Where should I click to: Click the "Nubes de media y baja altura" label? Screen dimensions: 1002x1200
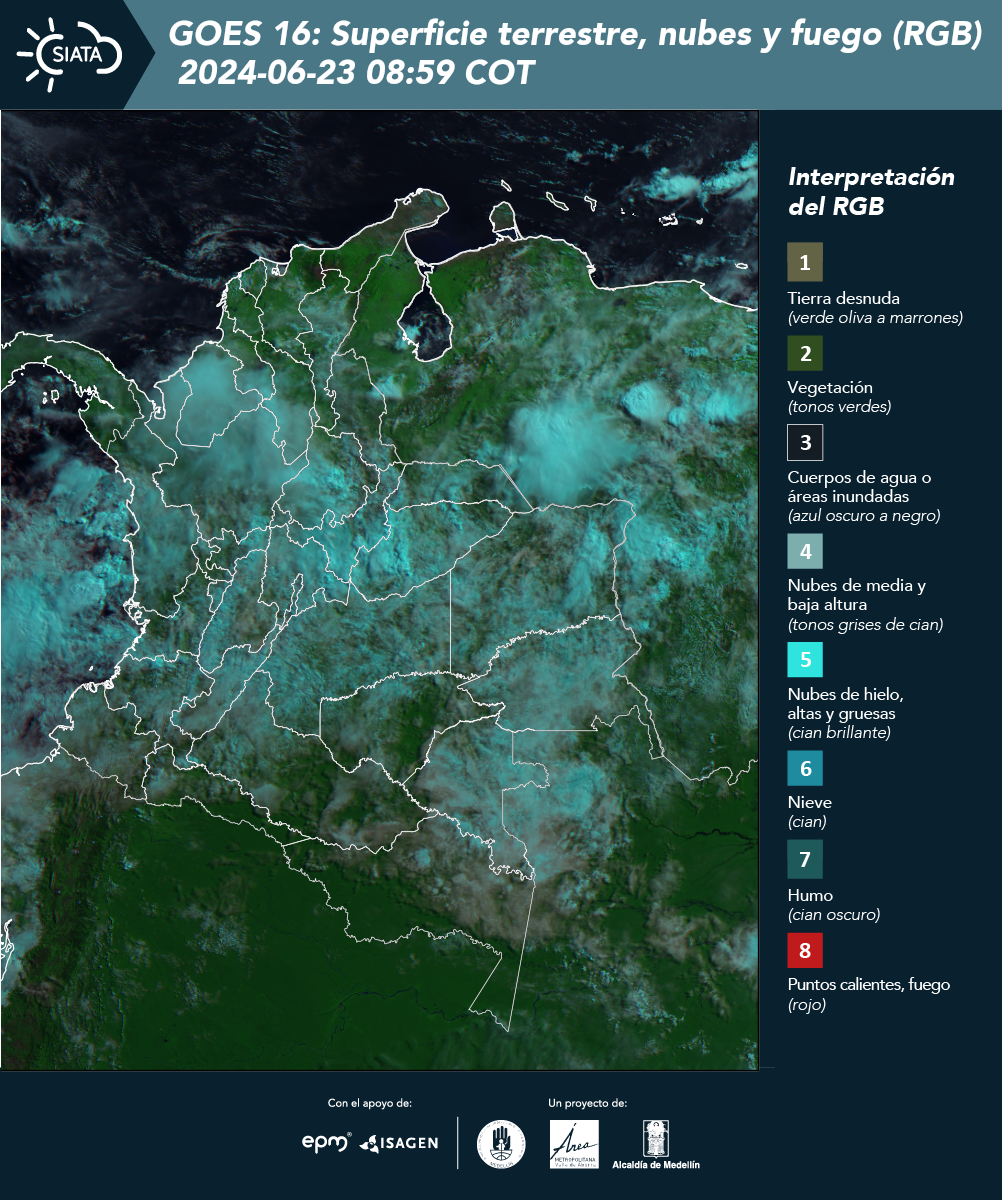857,595
